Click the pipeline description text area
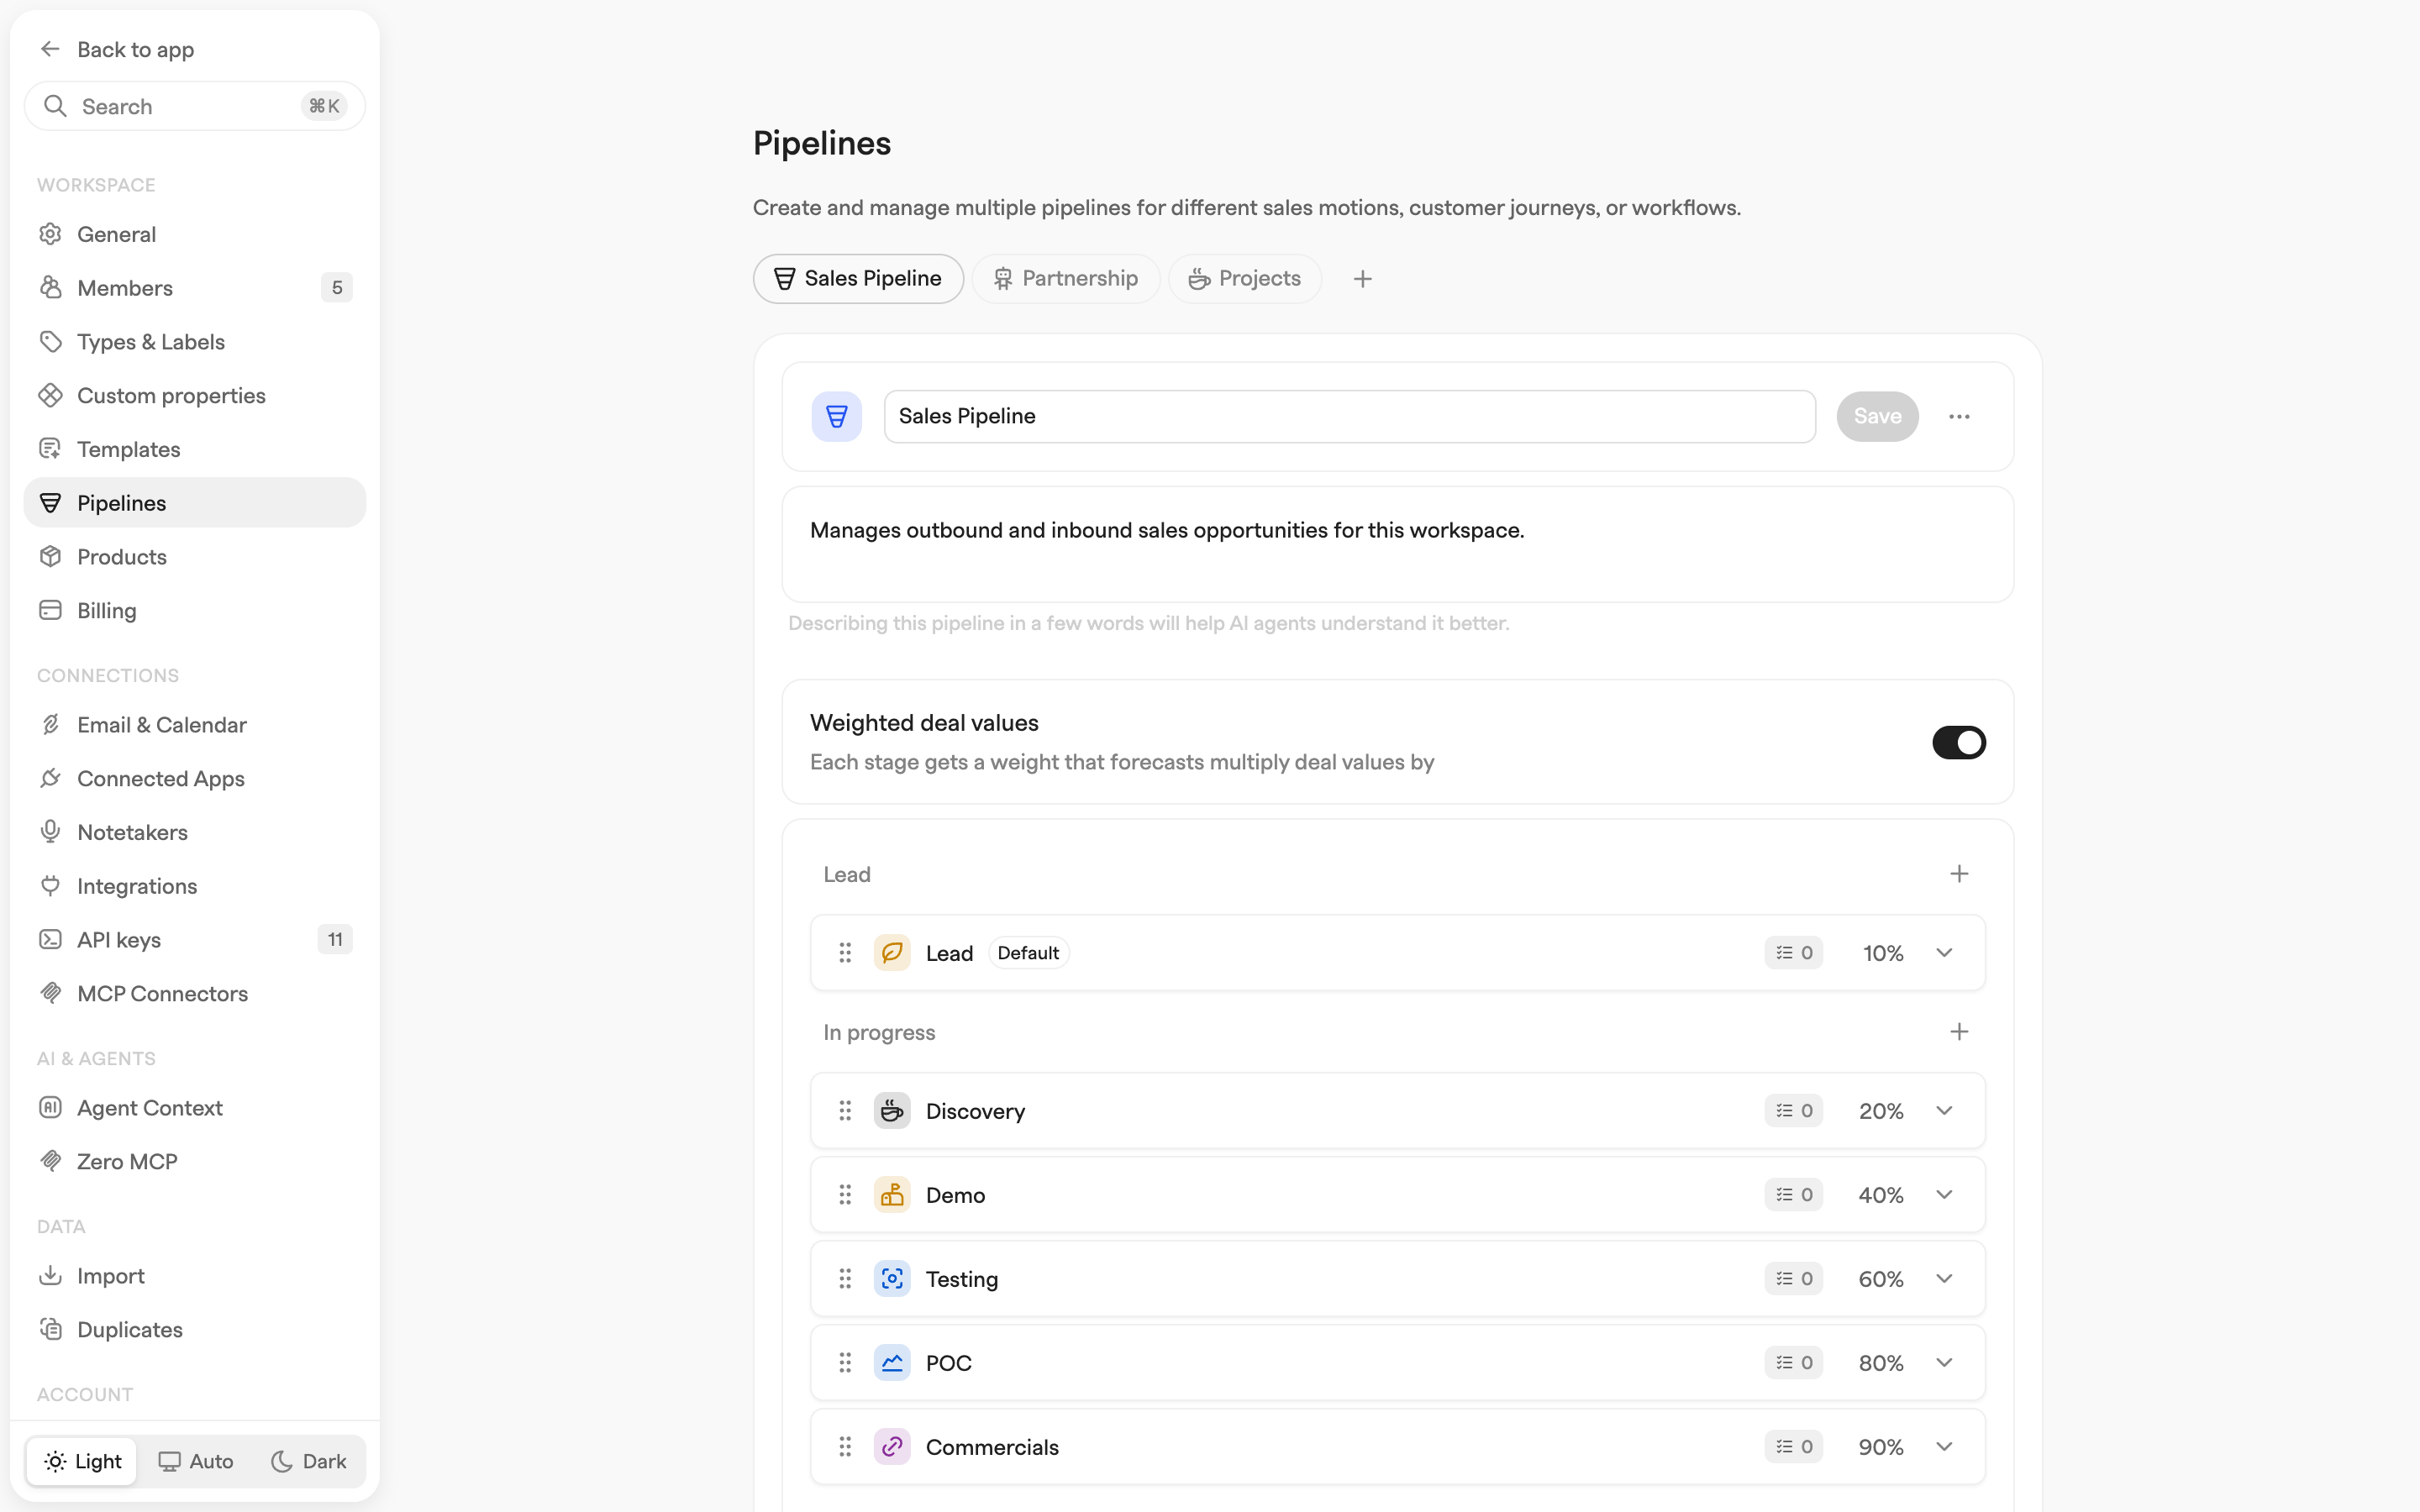The width and height of the screenshot is (2420, 1512). (x=1397, y=544)
